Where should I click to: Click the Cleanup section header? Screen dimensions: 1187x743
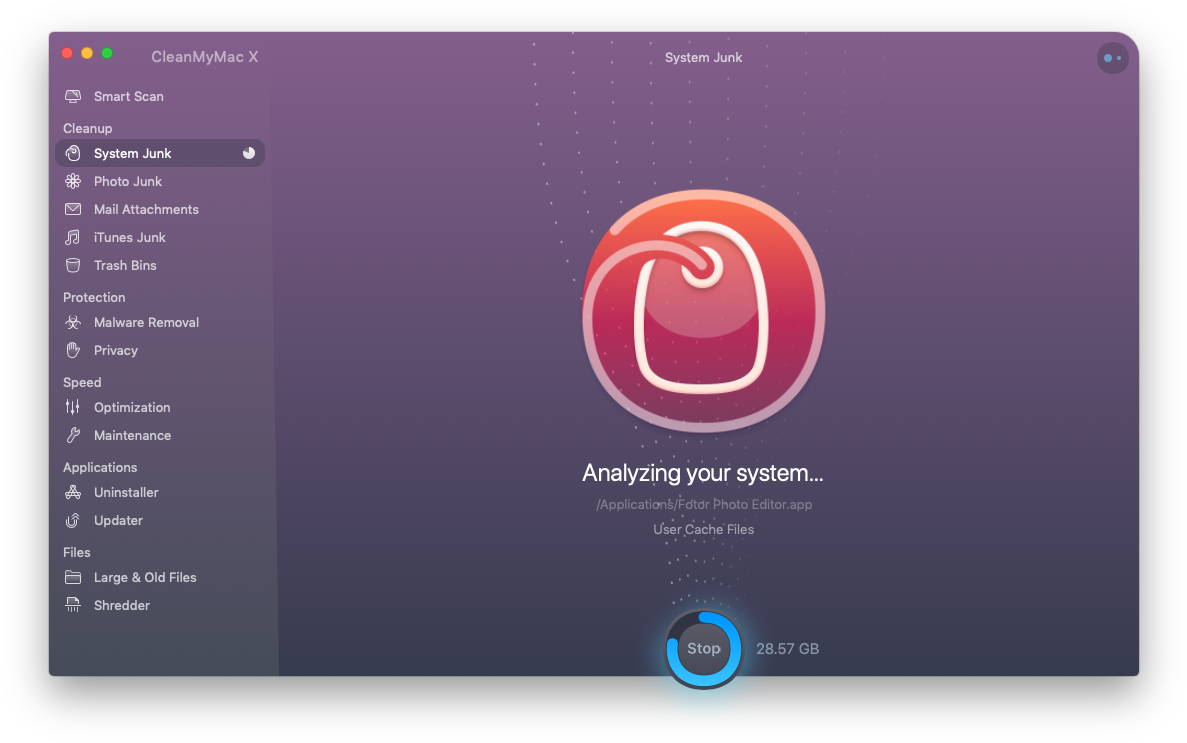click(88, 128)
